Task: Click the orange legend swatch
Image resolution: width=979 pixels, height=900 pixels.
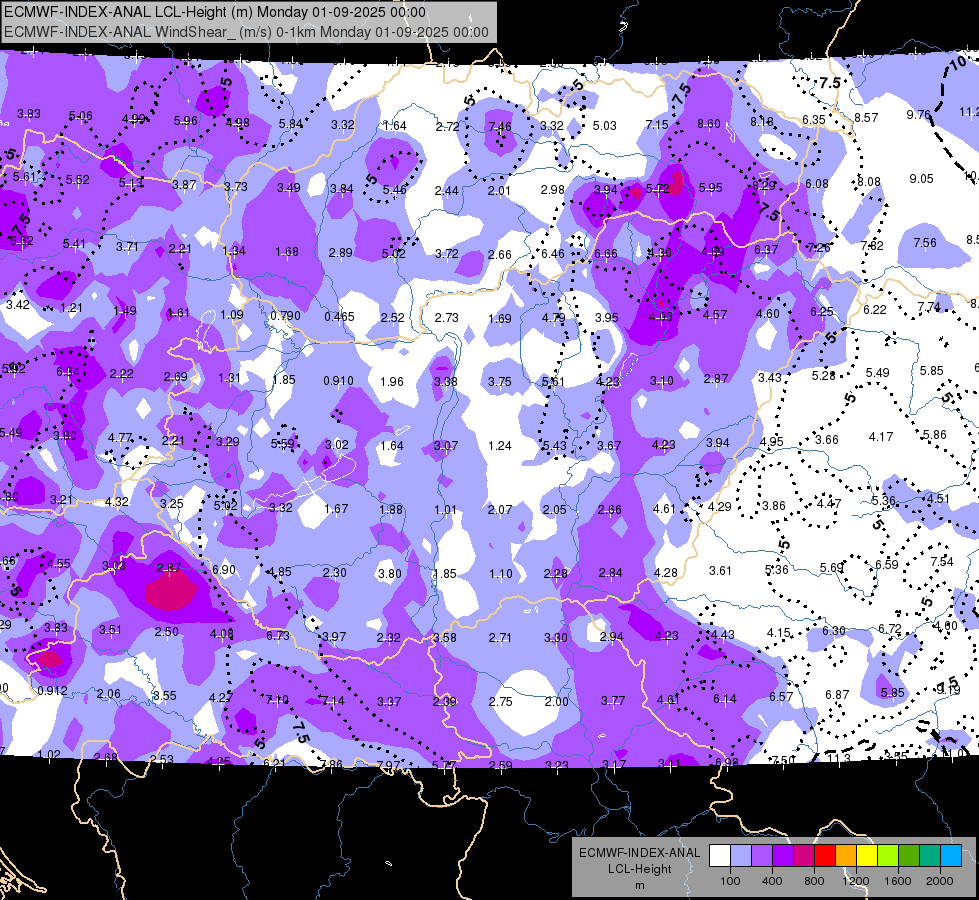Action: pyautogui.click(x=846, y=856)
